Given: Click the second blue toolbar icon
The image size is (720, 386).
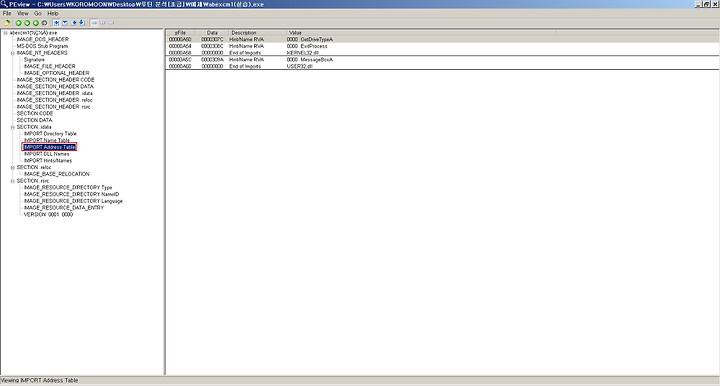Looking at the screenshot, I should (65, 22).
